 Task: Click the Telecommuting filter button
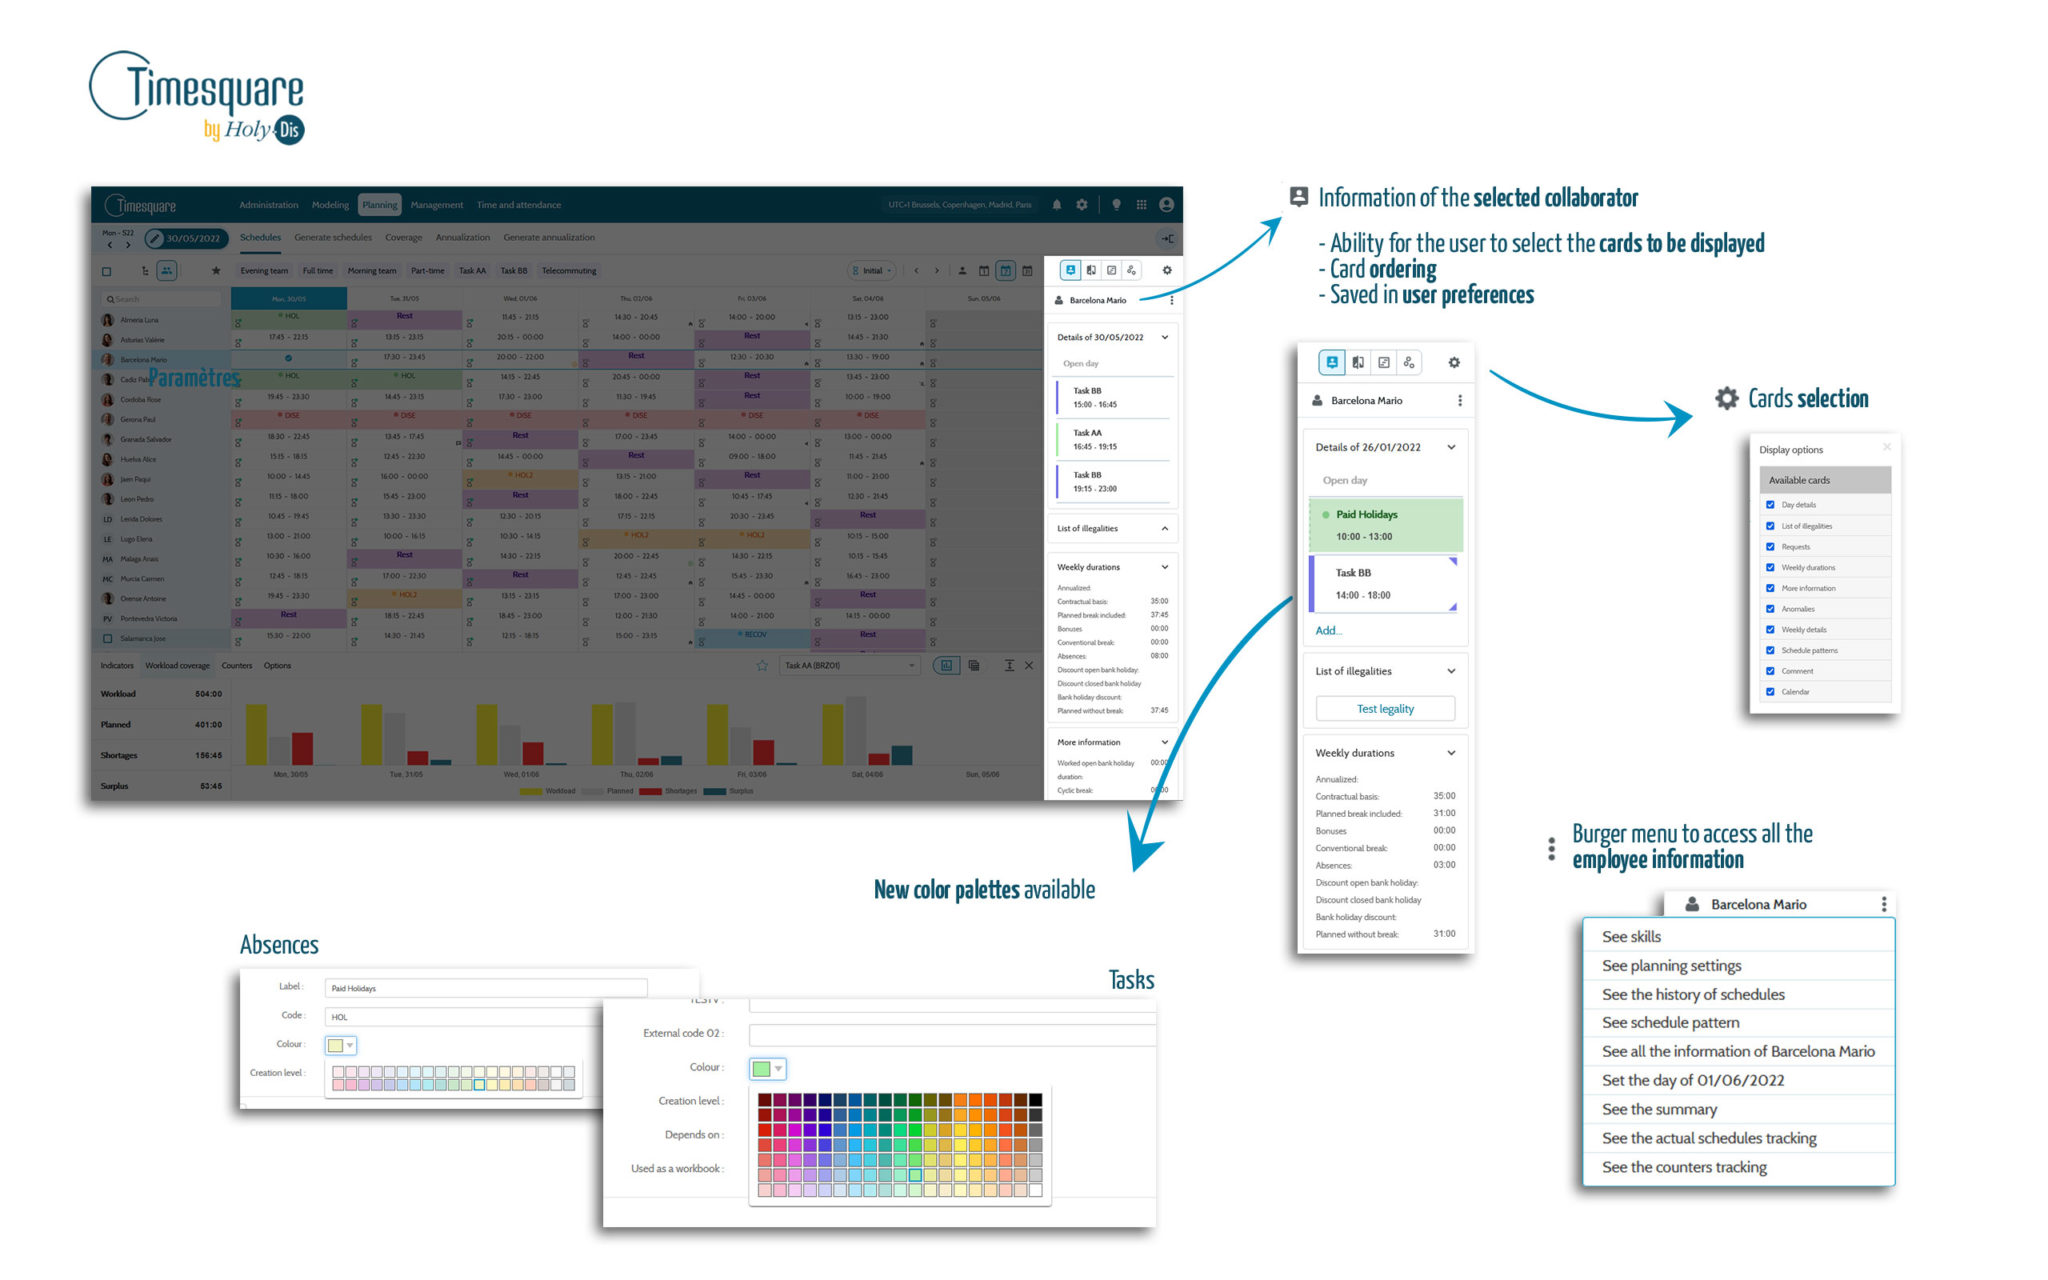point(568,271)
